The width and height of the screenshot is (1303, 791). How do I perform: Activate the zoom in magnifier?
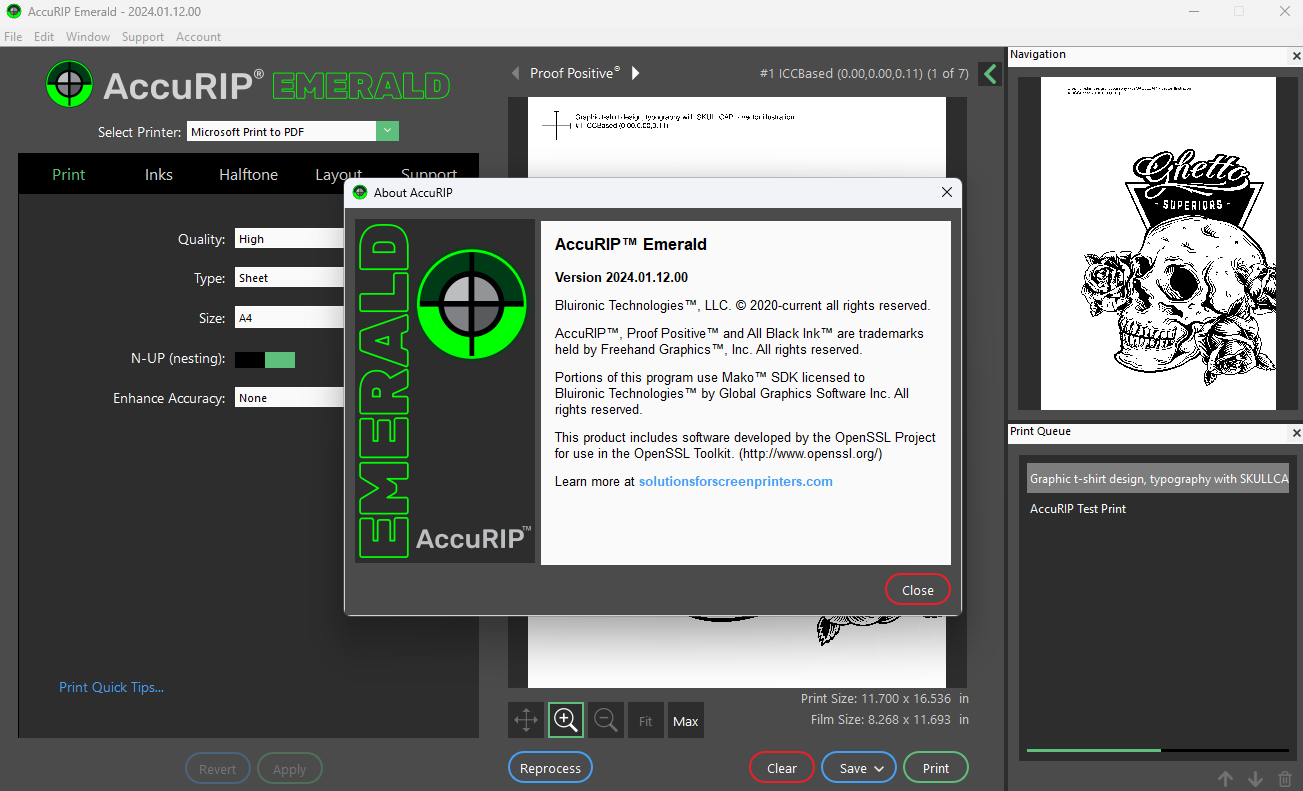point(566,720)
